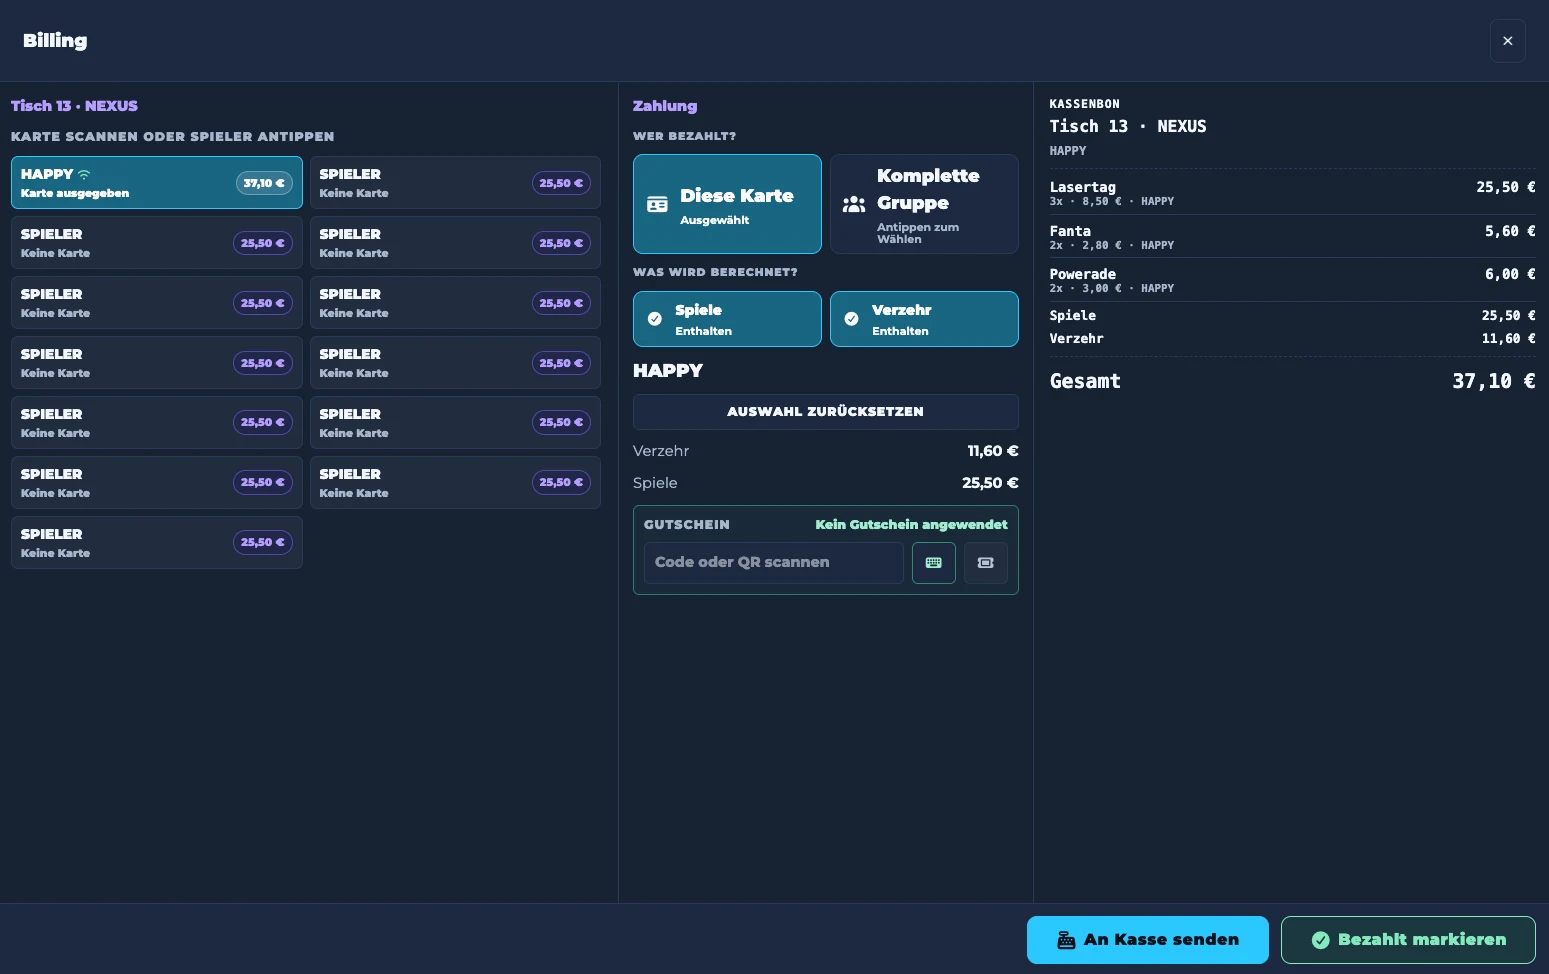Viewport: 1549px width, 974px height.
Task: Click the Fanta line on the receipt
Action: click(1292, 237)
